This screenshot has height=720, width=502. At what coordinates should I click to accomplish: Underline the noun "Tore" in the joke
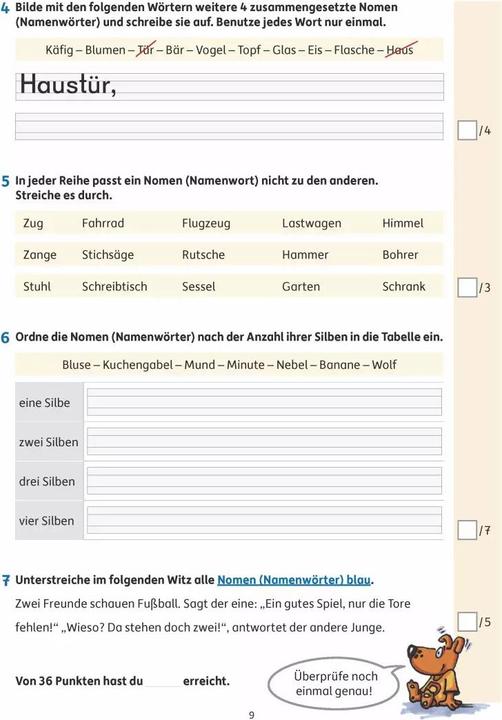398,603
